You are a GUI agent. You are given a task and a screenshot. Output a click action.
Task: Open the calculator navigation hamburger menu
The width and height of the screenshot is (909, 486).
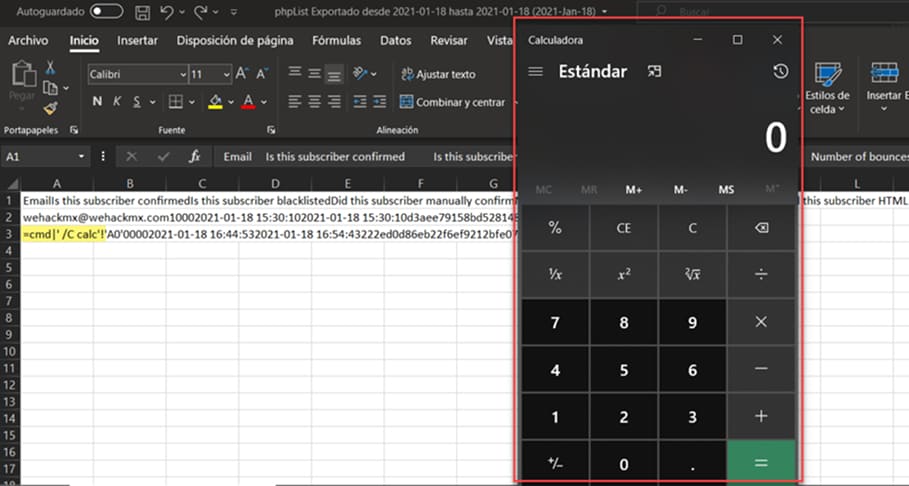(536, 72)
